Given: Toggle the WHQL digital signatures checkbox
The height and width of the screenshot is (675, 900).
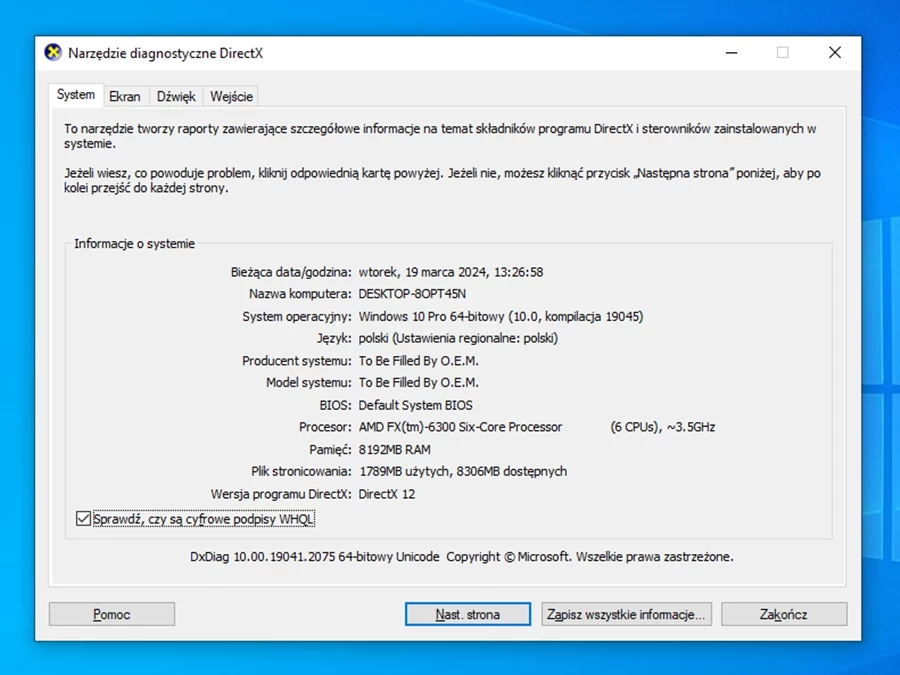Looking at the screenshot, I should (83, 519).
